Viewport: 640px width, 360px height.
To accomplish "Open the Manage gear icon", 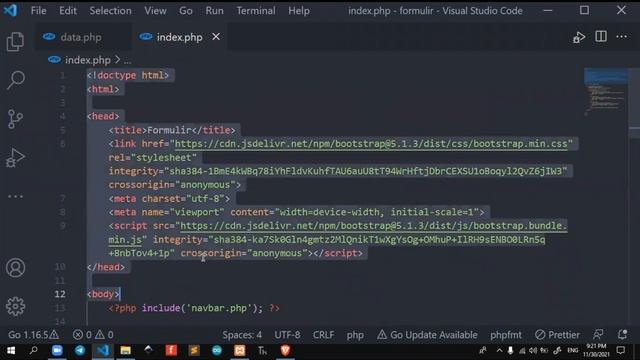I will pyautogui.click(x=16, y=307).
